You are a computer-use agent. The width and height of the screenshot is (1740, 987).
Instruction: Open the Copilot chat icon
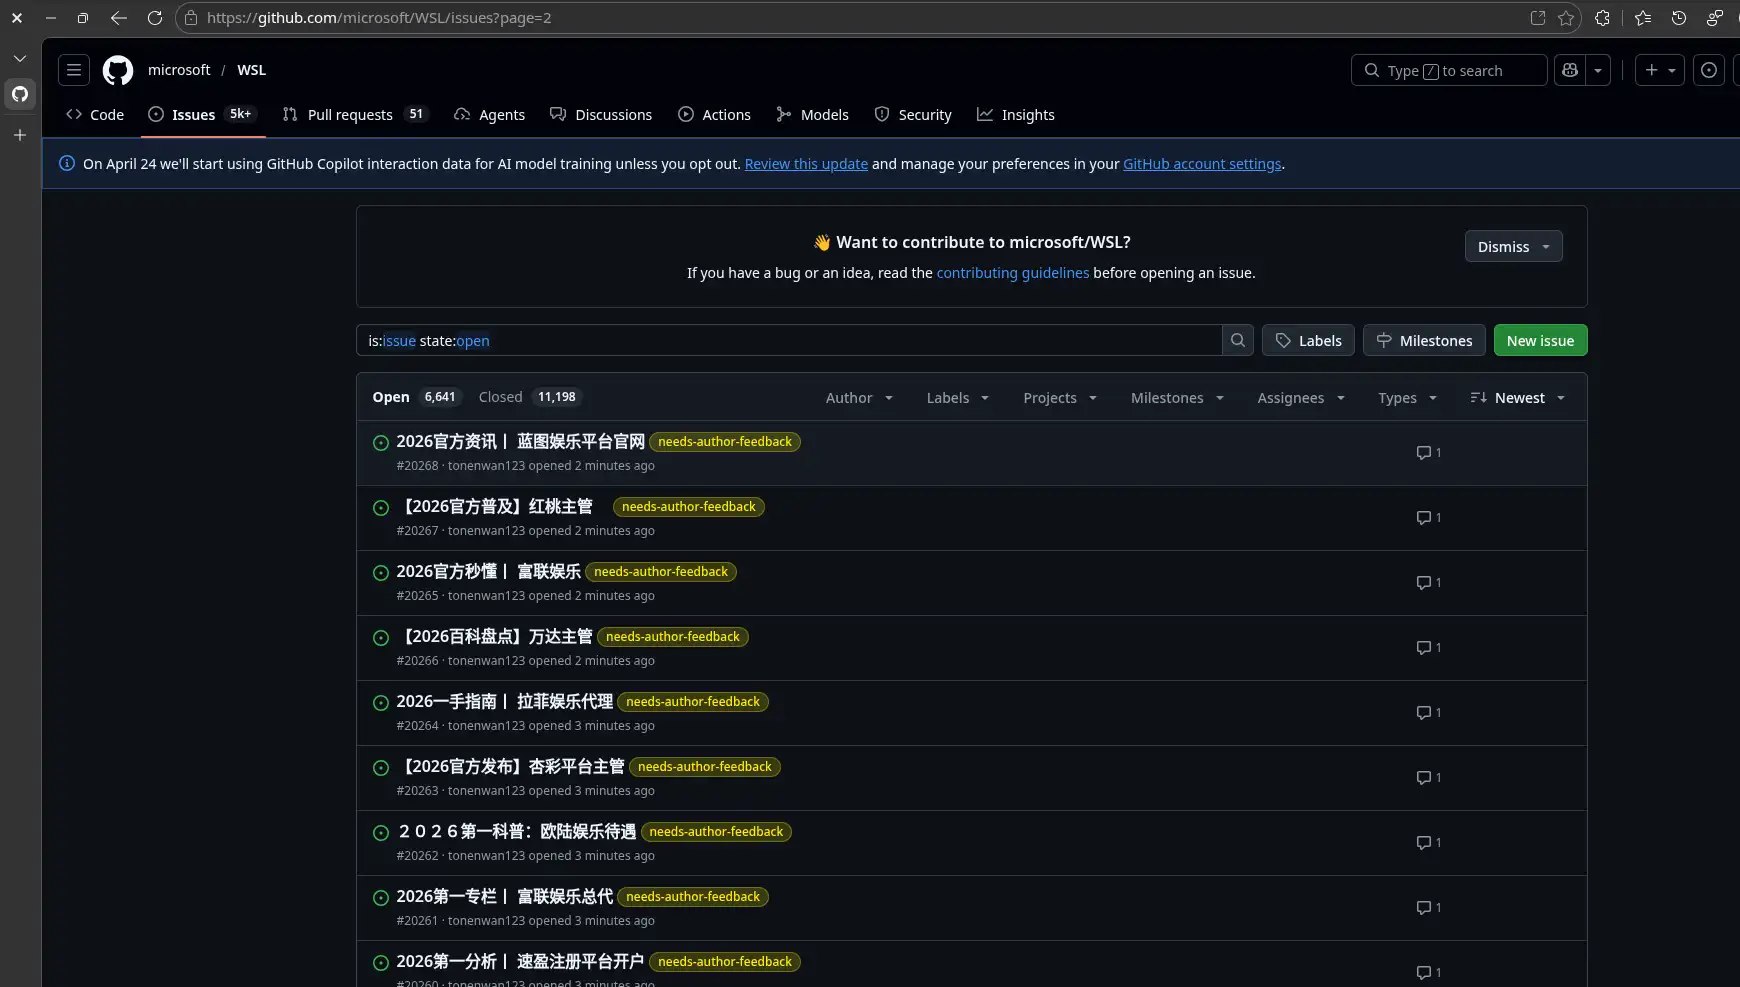click(x=1570, y=70)
